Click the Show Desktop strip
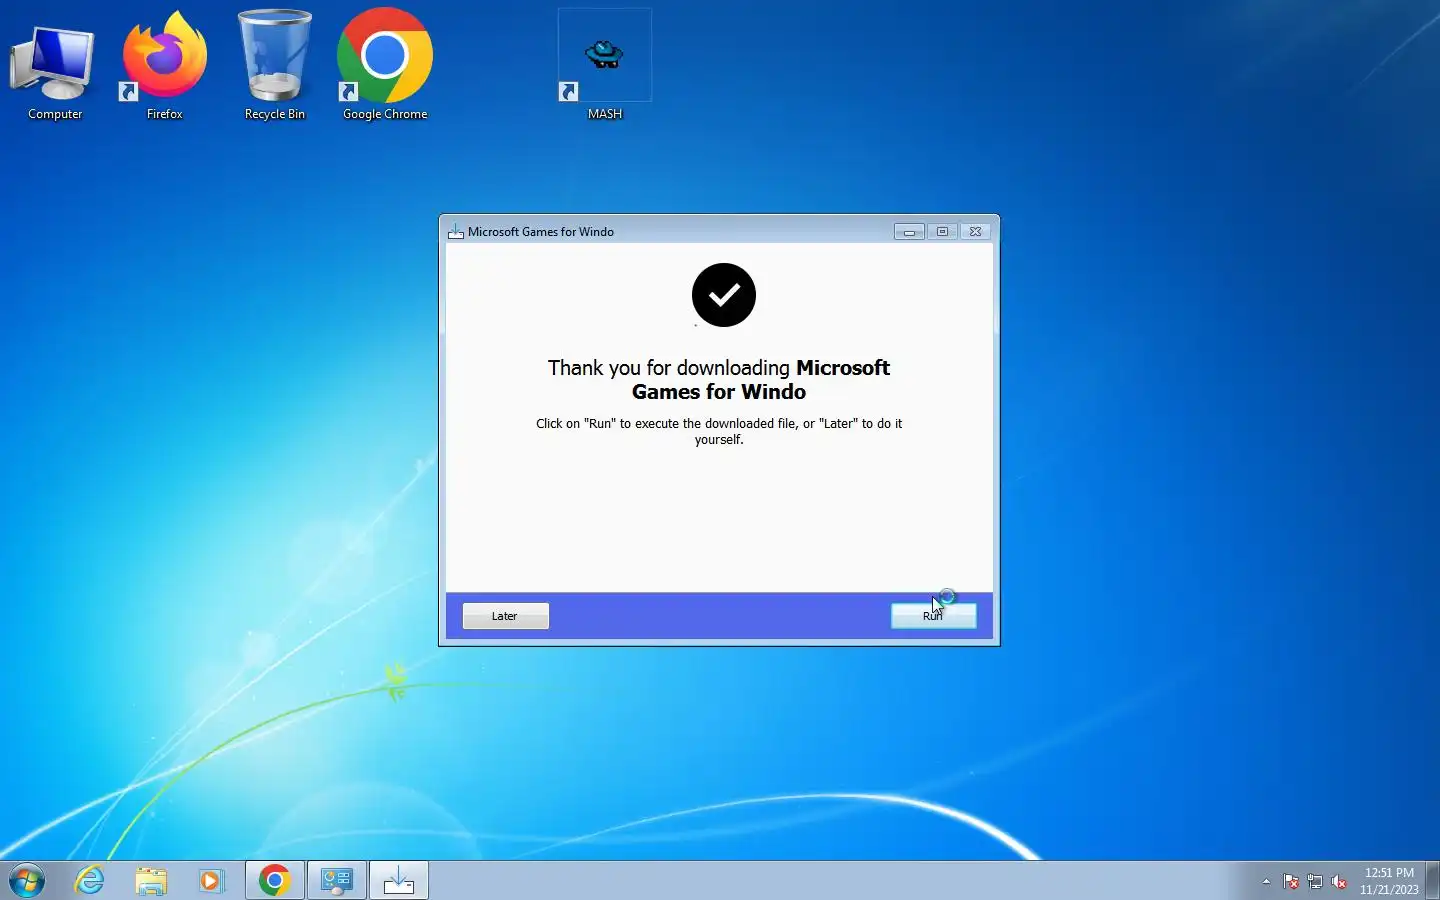The width and height of the screenshot is (1440, 900). (x=1432, y=881)
